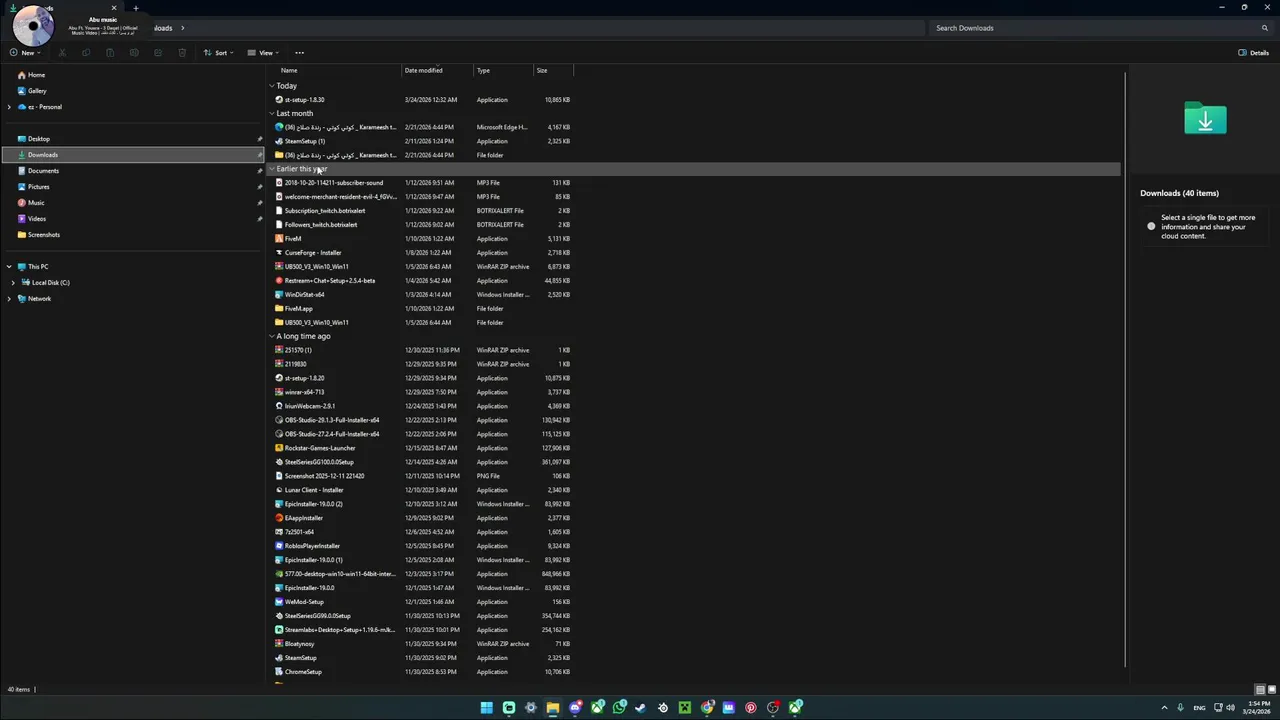Select the RobloxPlayerInstaller icon
Viewport: 1280px width, 720px height.
pyautogui.click(x=279, y=546)
